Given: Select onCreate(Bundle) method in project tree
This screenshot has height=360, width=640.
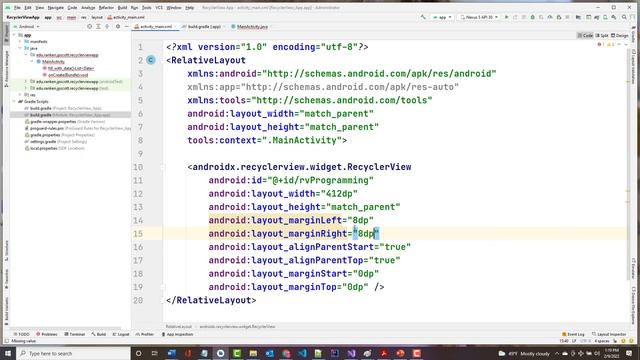Looking at the screenshot, I should tap(68, 75).
